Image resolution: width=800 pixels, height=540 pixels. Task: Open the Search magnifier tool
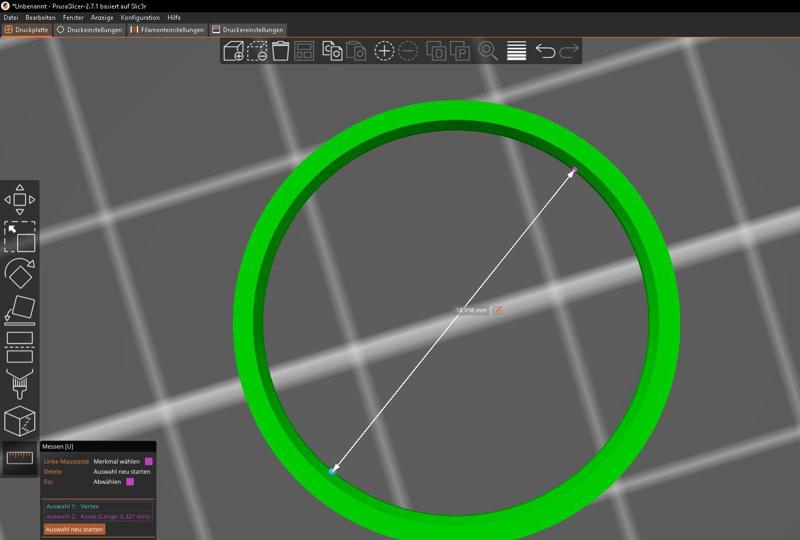(488, 51)
